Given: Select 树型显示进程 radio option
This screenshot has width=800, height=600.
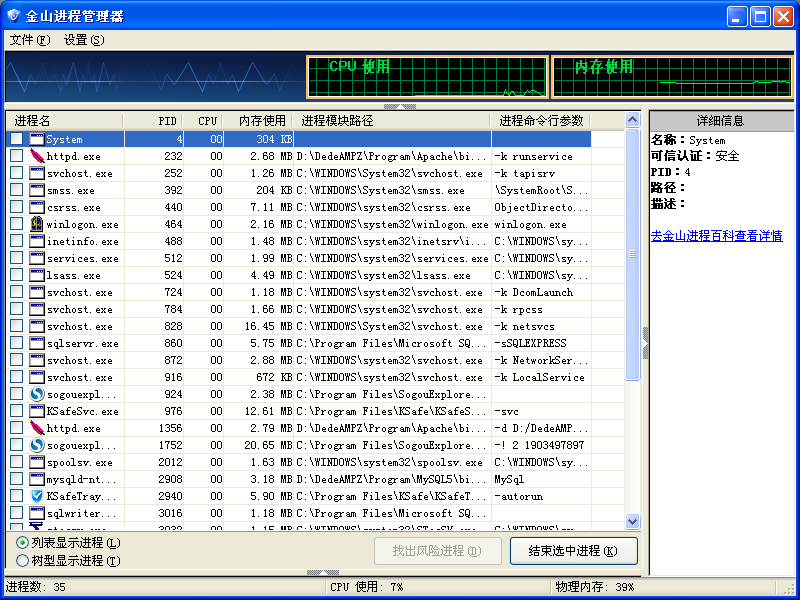Looking at the screenshot, I should 22,561.
